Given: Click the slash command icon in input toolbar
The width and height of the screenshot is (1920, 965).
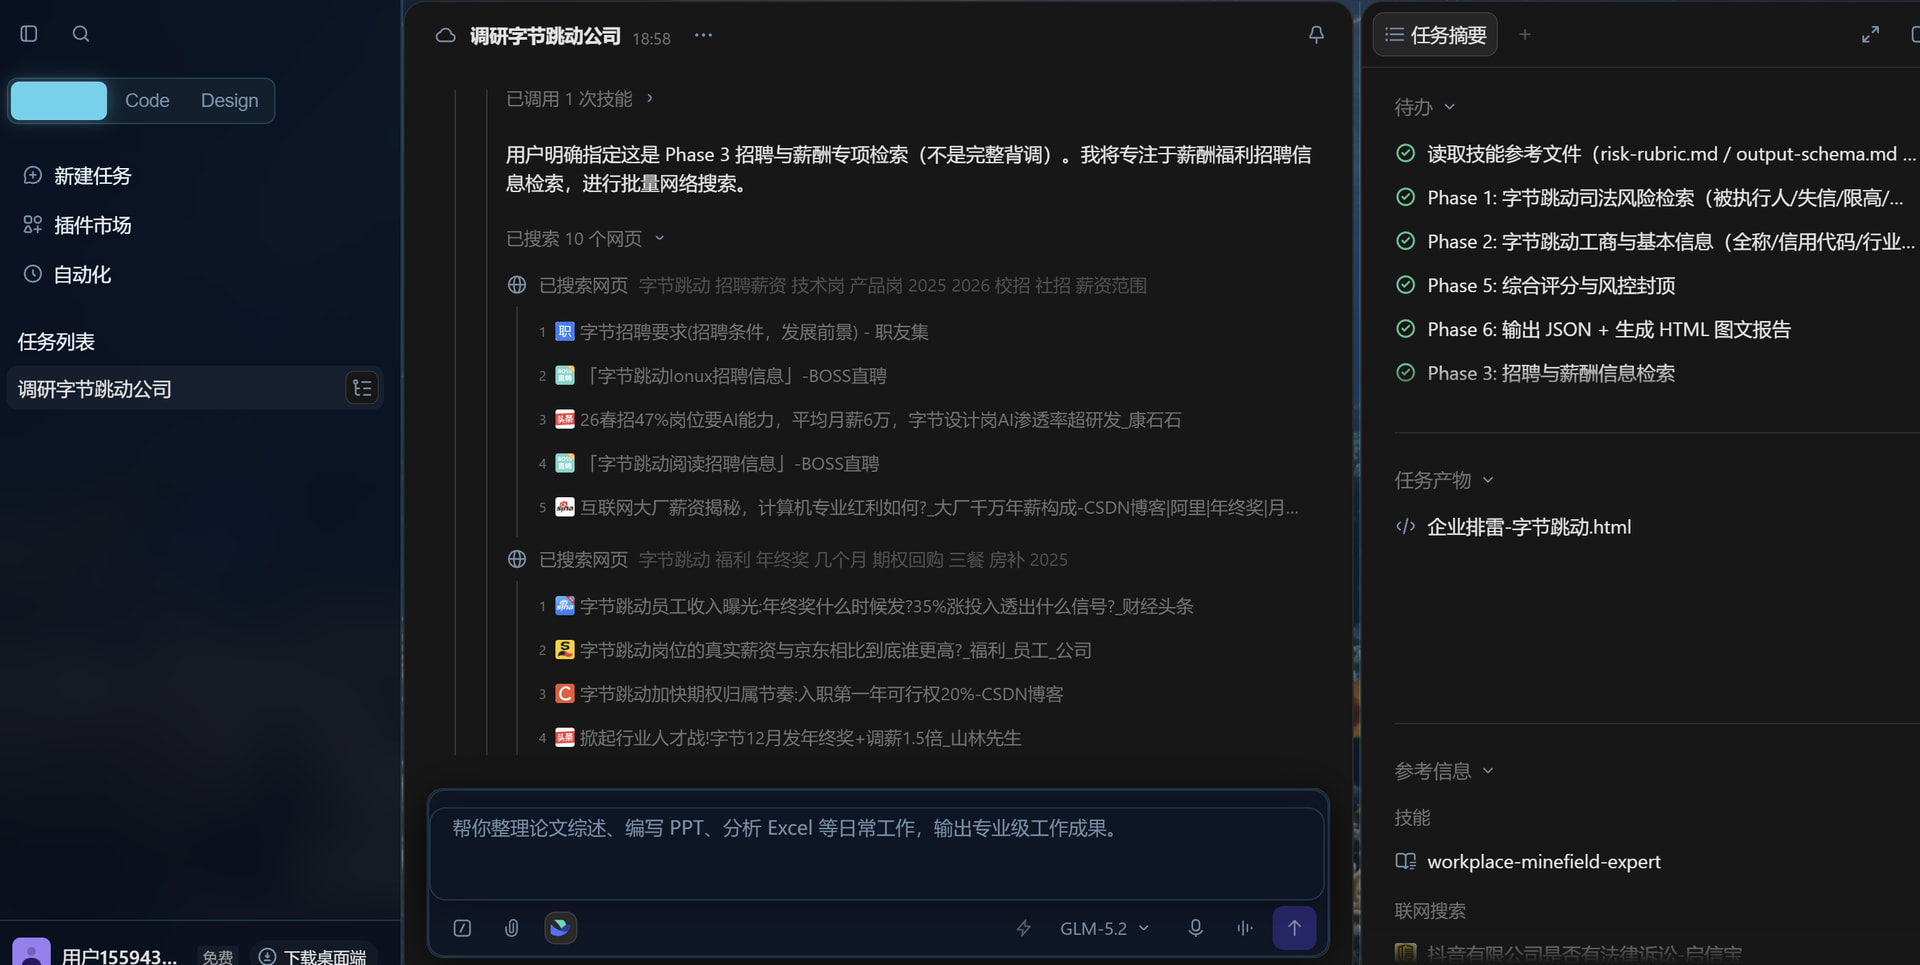Looking at the screenshot, I should coord(462,928).
